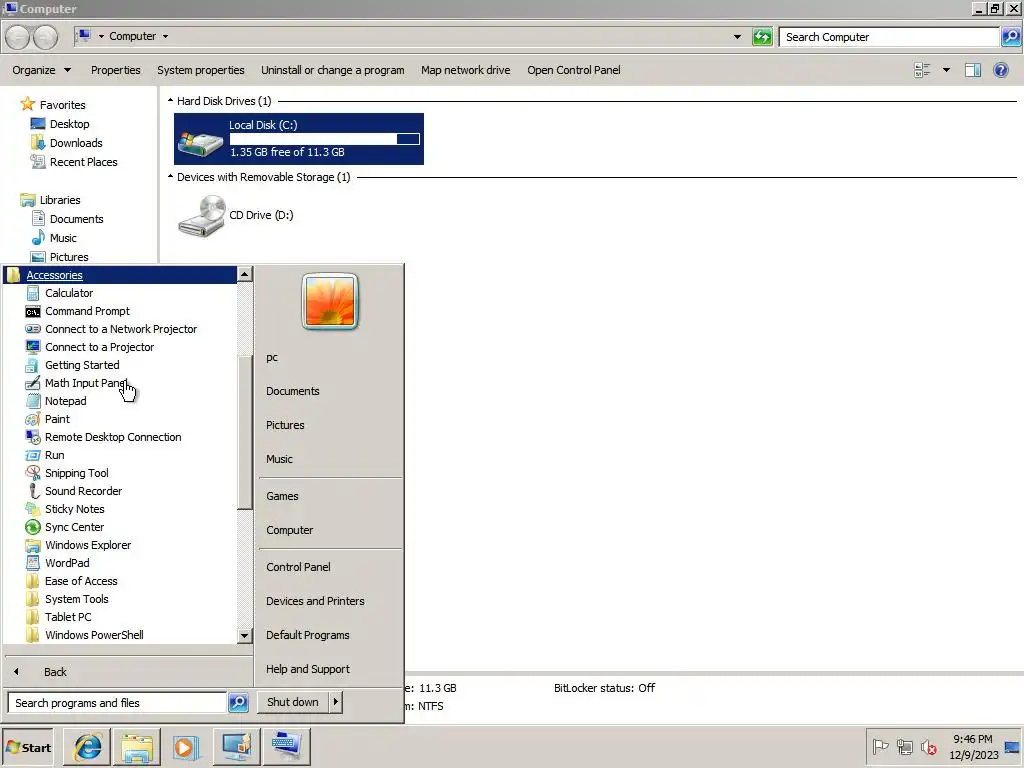Toggle the preview pane button
Image resolution: width=1024 pixels, height=768 pixels.
tap(972, 70)
